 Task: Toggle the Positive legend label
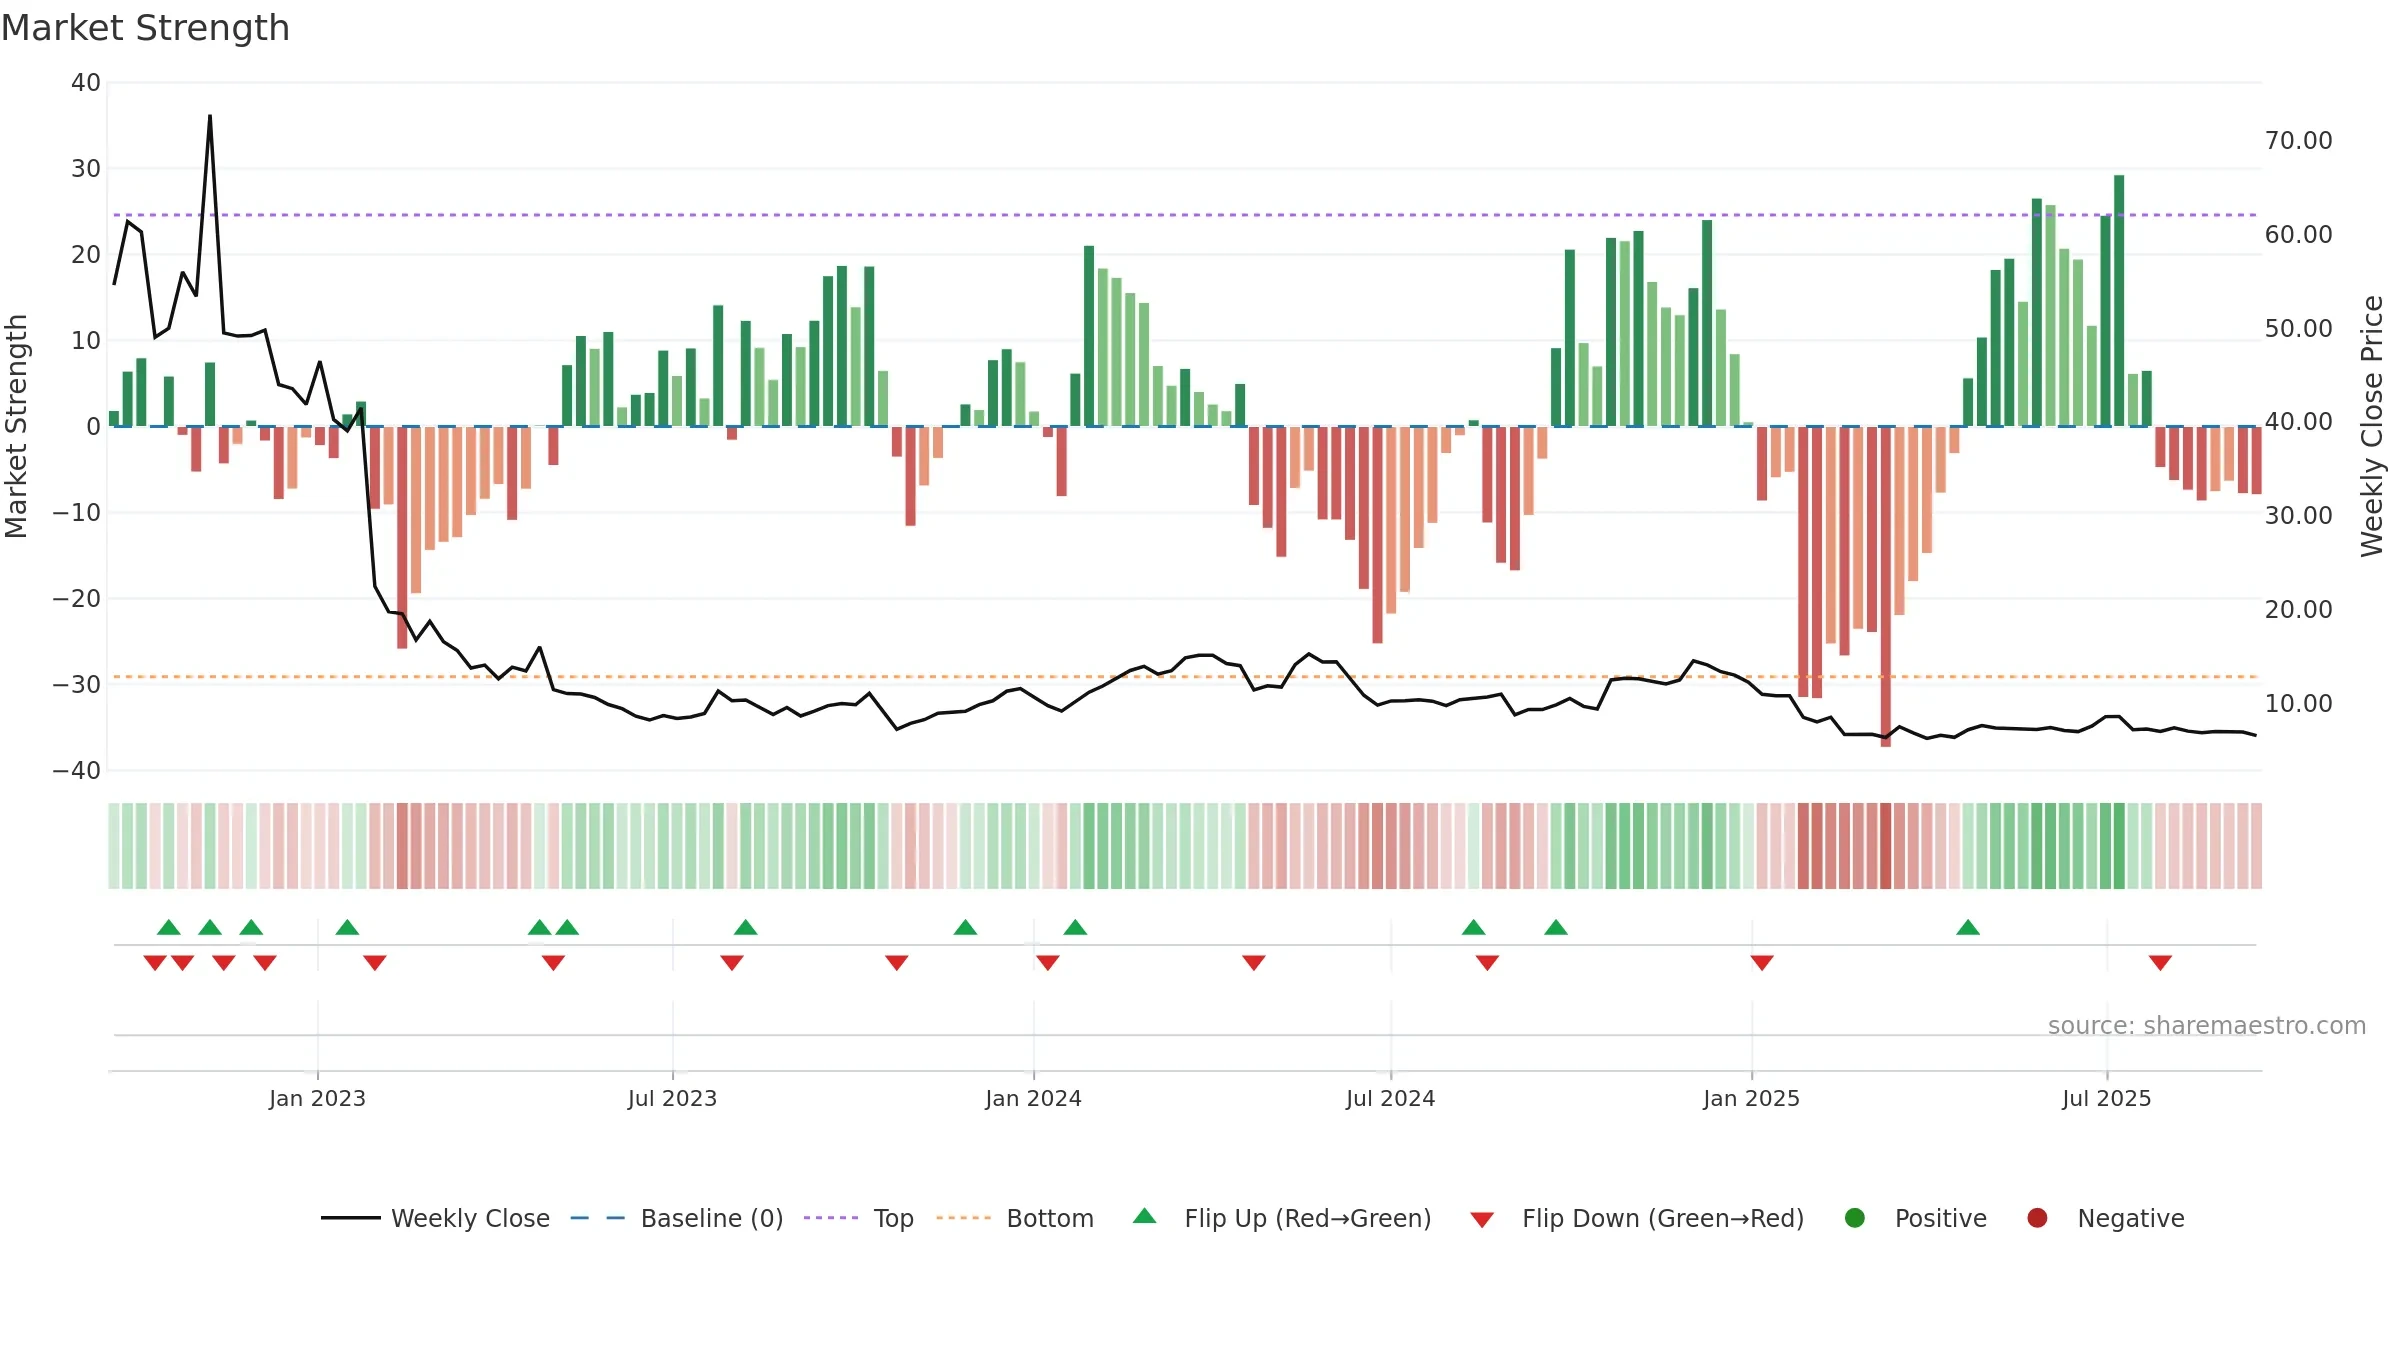point(1941,1218)
